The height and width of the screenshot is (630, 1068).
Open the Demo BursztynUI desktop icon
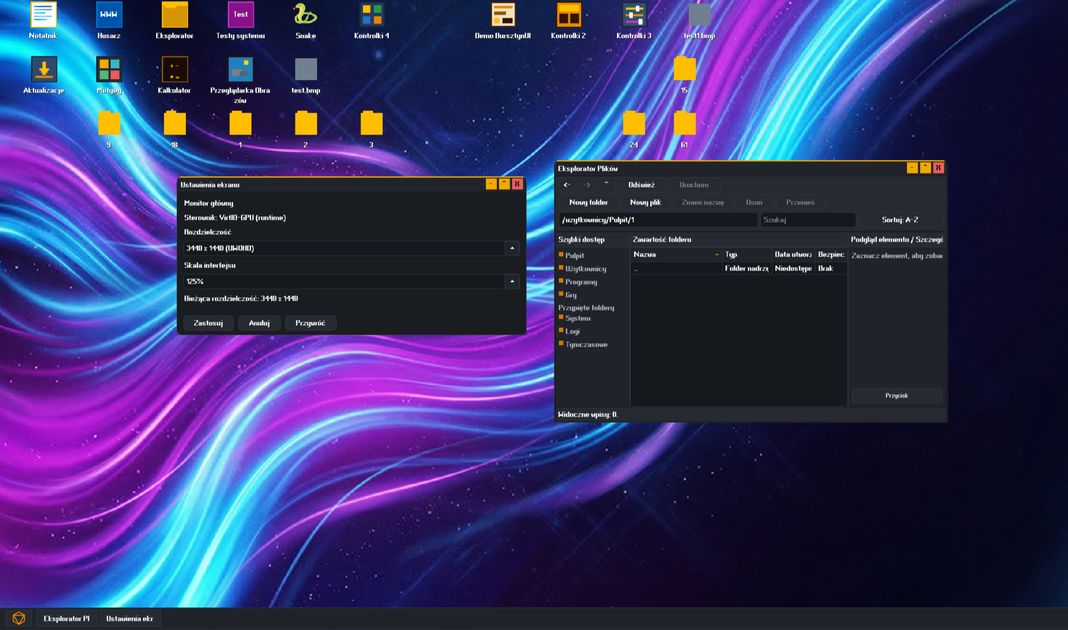tap(503, 15)
